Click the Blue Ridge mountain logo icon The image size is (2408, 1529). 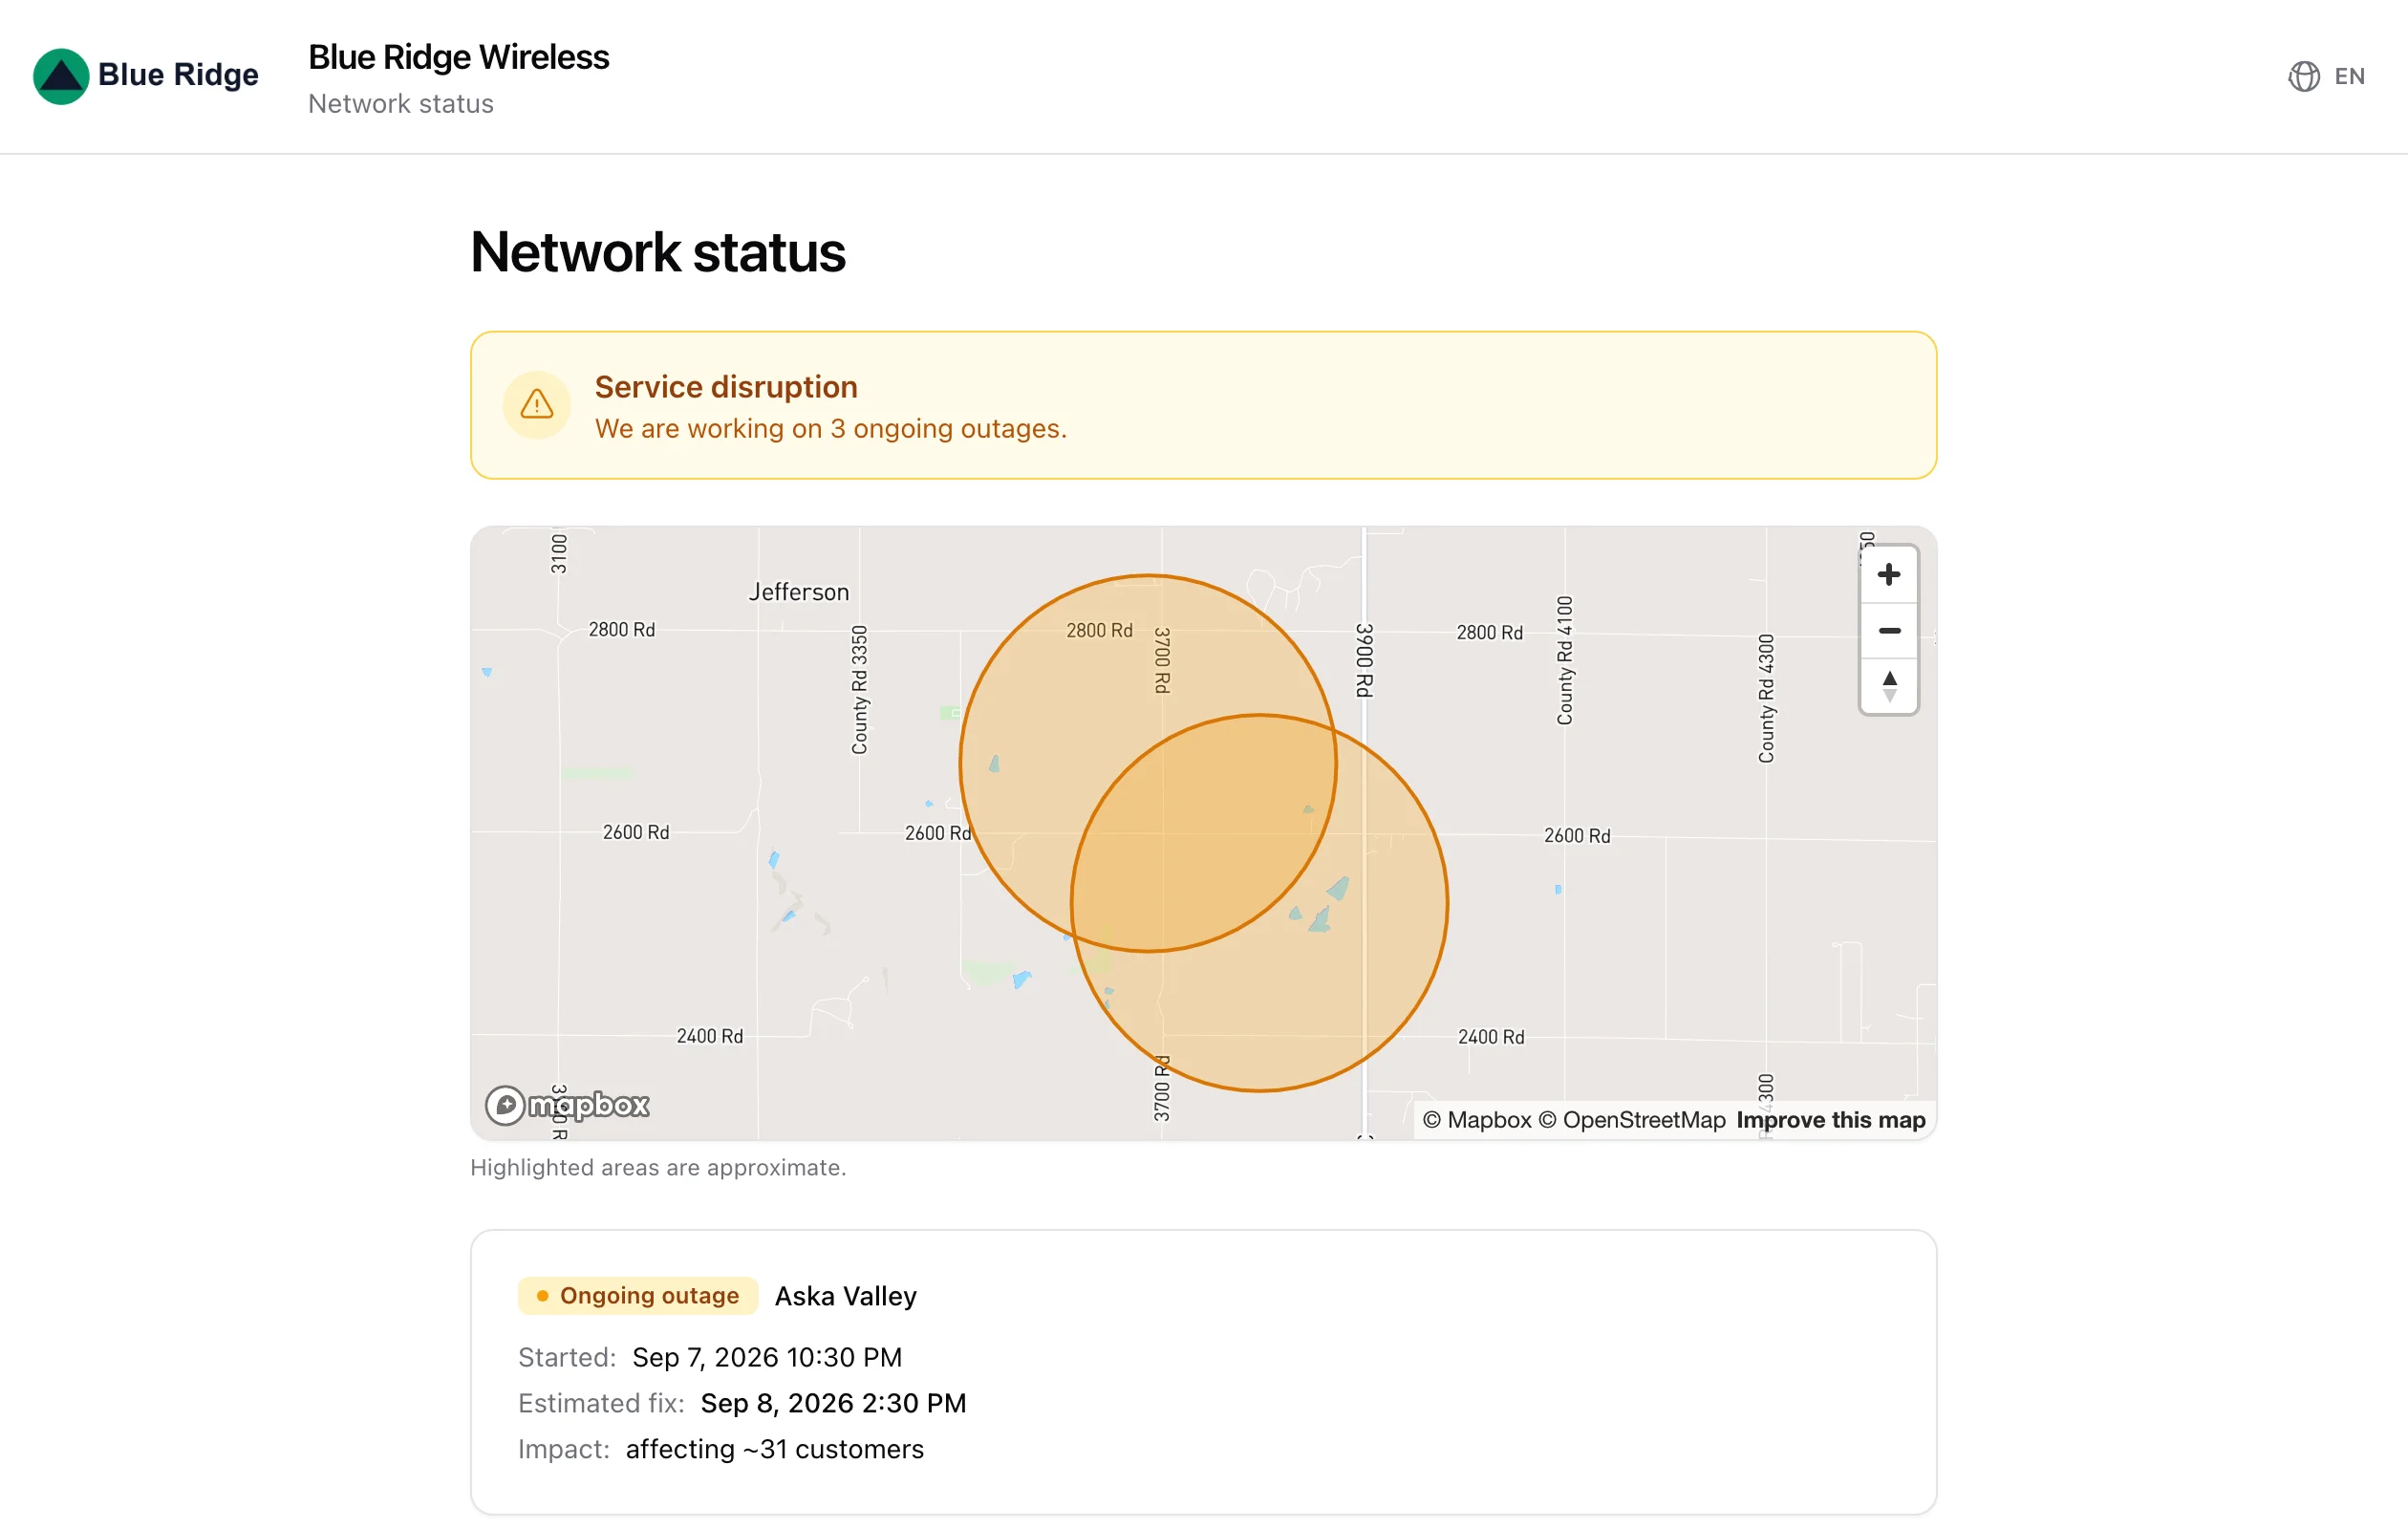[61, 76]
